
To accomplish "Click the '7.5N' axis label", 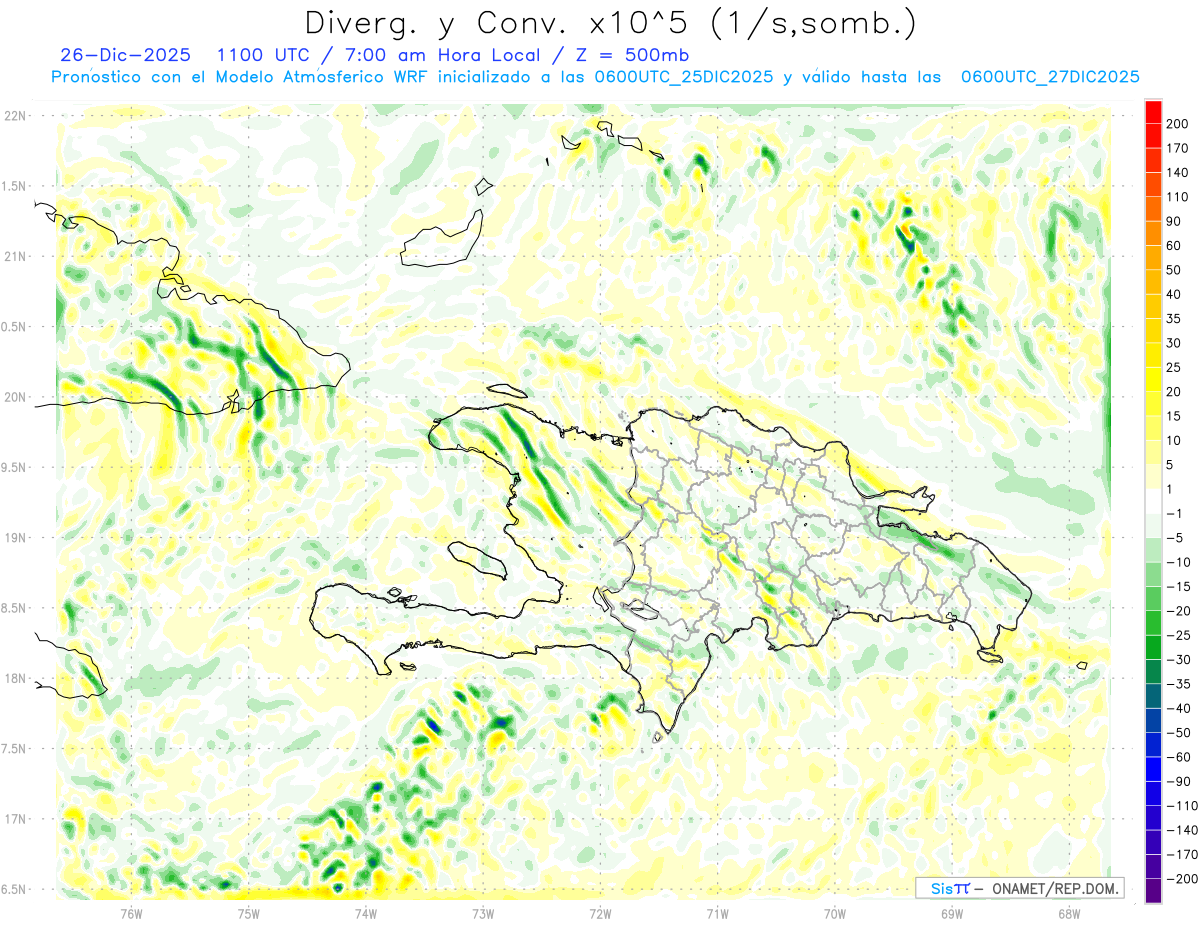I will tap(15, 748).
